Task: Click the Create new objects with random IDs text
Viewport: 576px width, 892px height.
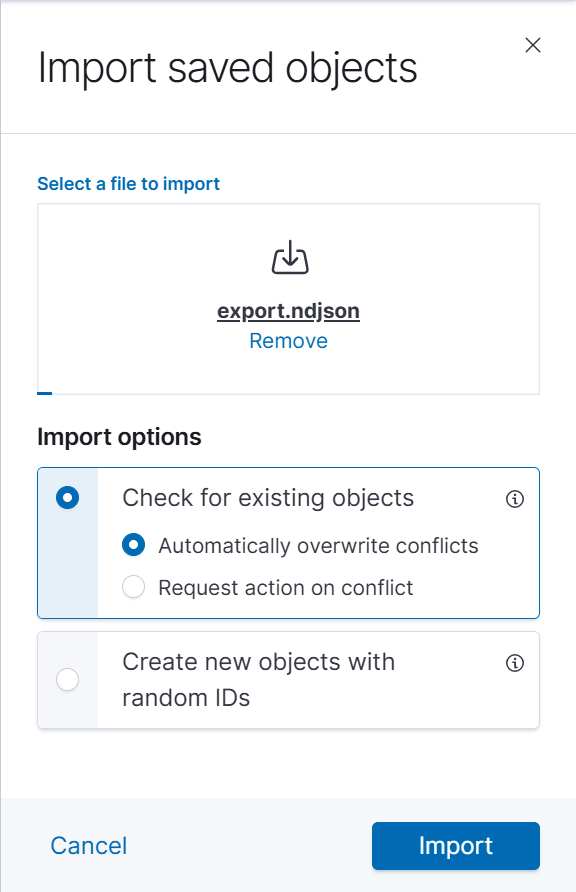Action: click(x=259, y=680)
